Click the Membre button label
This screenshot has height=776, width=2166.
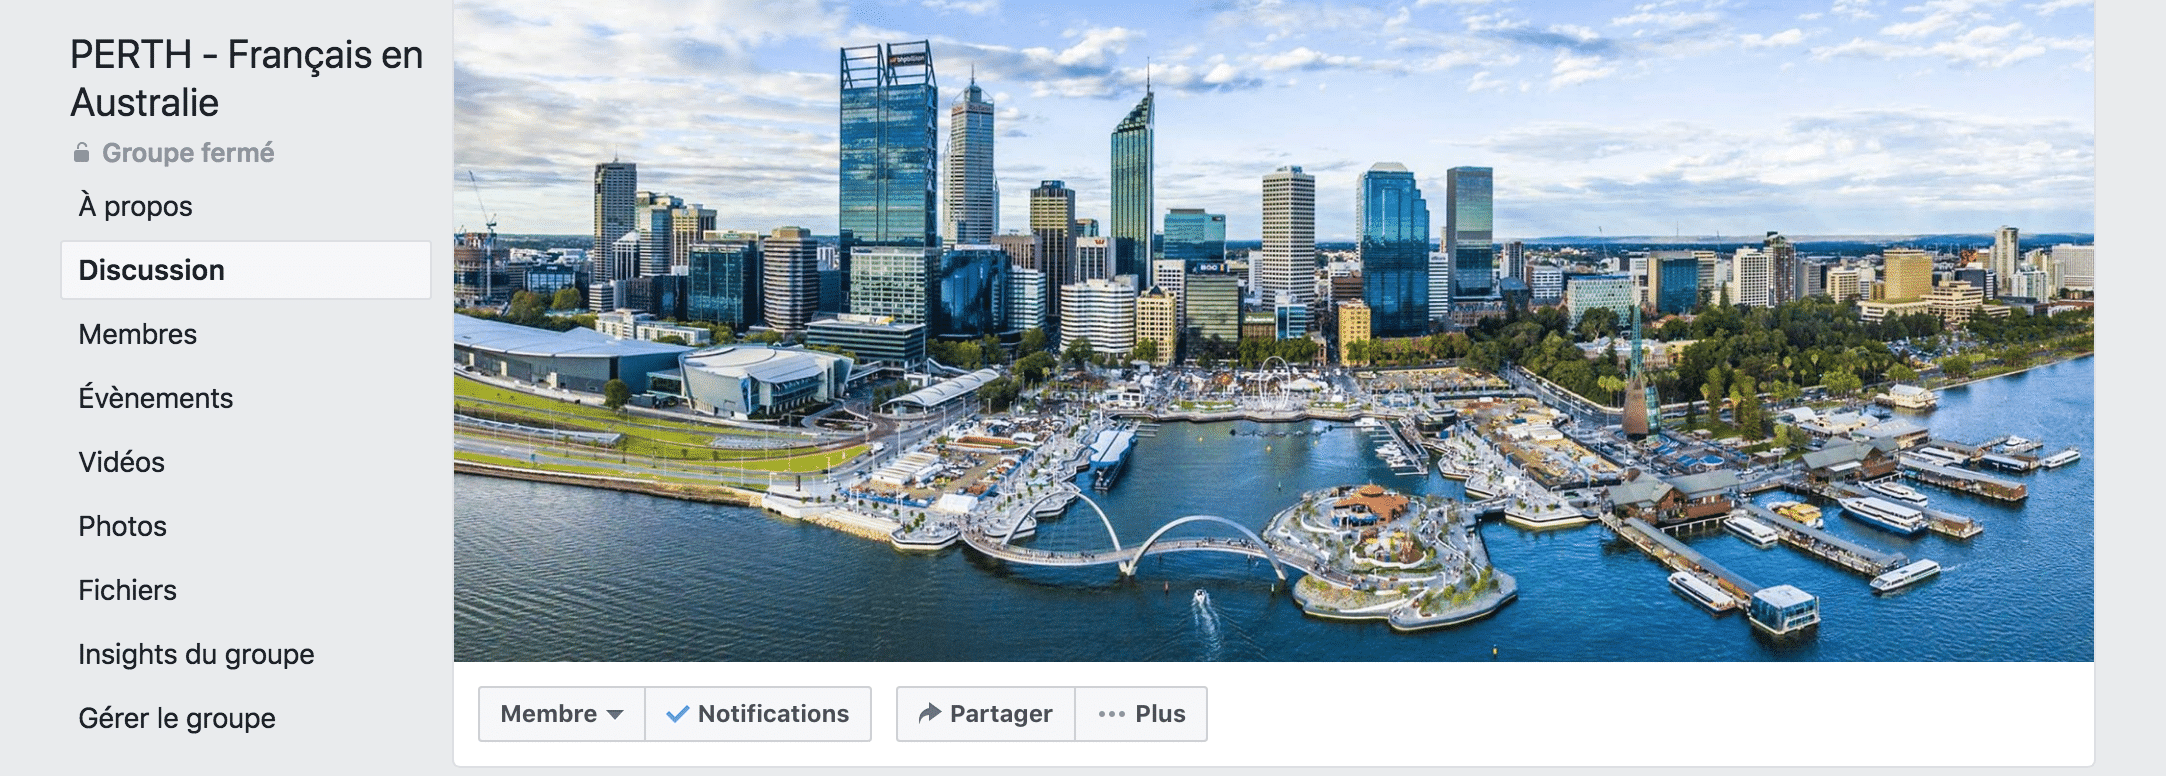[x=549, y=714]
